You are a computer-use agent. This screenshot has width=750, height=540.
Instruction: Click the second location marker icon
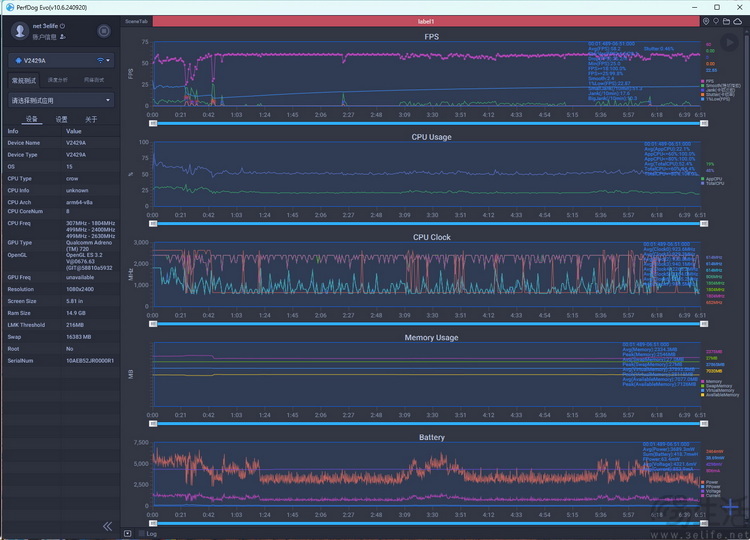click(x=716, y=21)
